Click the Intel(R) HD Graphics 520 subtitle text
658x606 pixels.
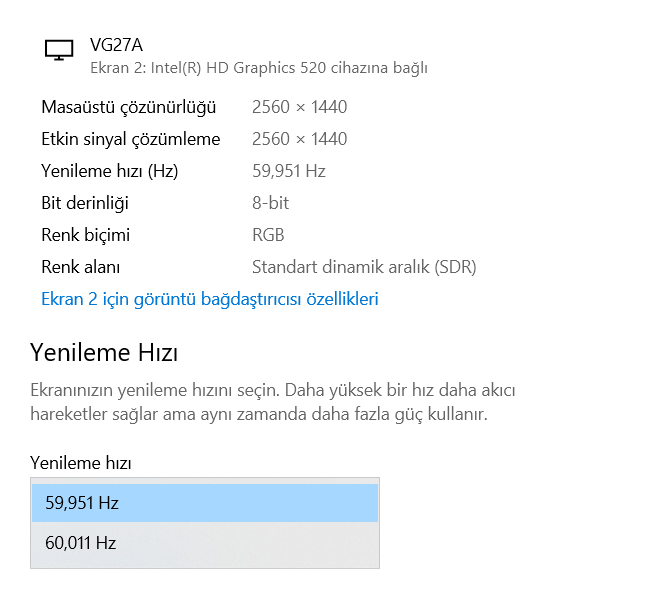[x=259, y=68]
